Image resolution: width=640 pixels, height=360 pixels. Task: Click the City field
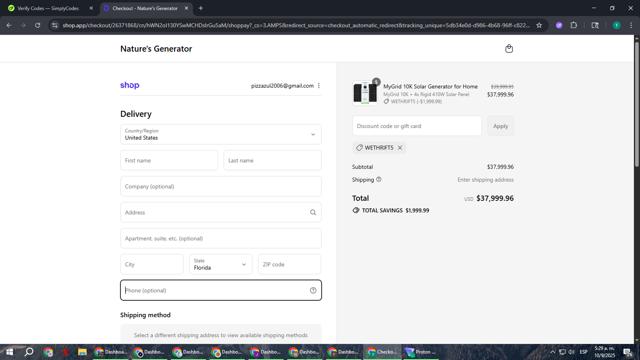tap(152, 264)
